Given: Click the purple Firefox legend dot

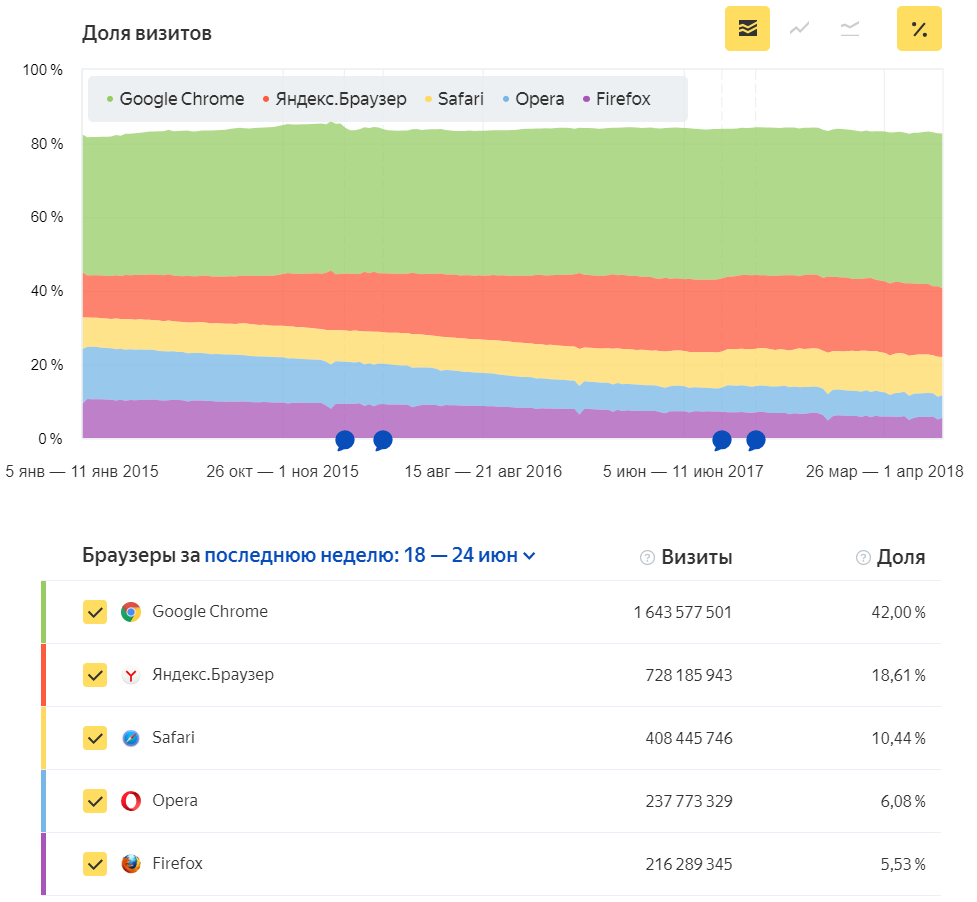Looking at the screenshot, I should coord(586,99).
